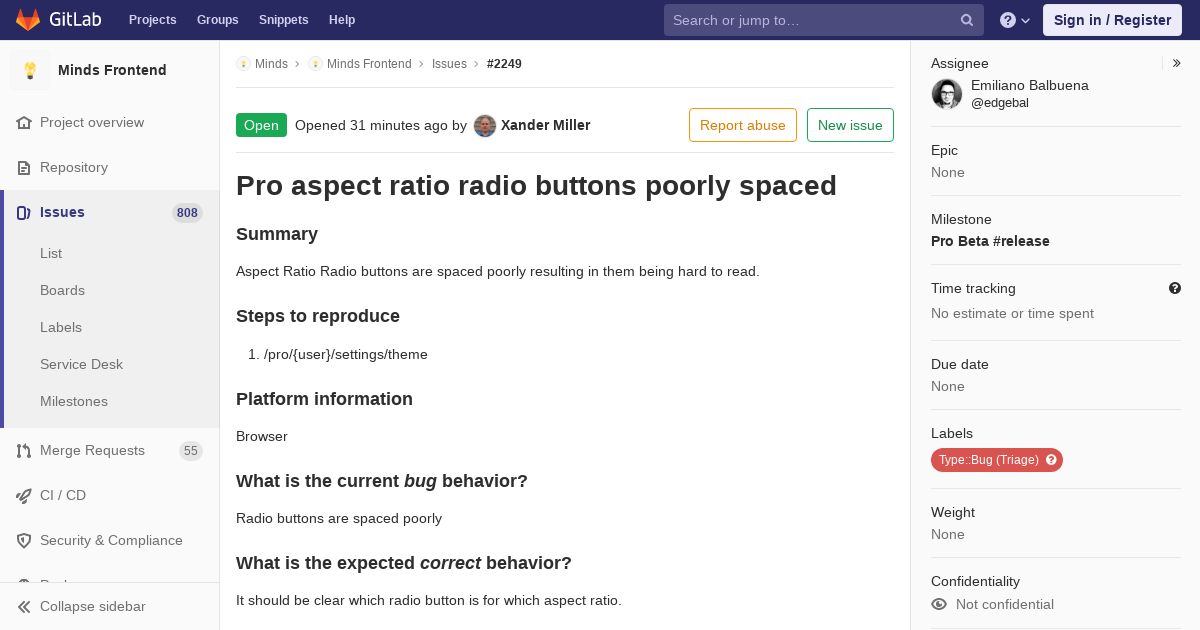
Task: Open Security & Compliance in sidebar
Action: [x=110, y=541]
